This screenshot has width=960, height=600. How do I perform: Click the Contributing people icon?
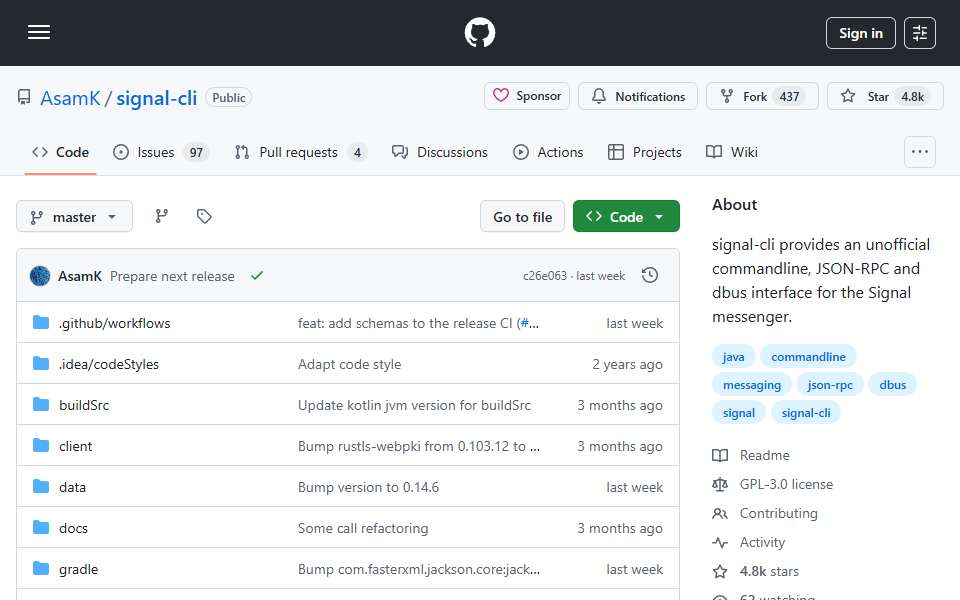[720, 514]
